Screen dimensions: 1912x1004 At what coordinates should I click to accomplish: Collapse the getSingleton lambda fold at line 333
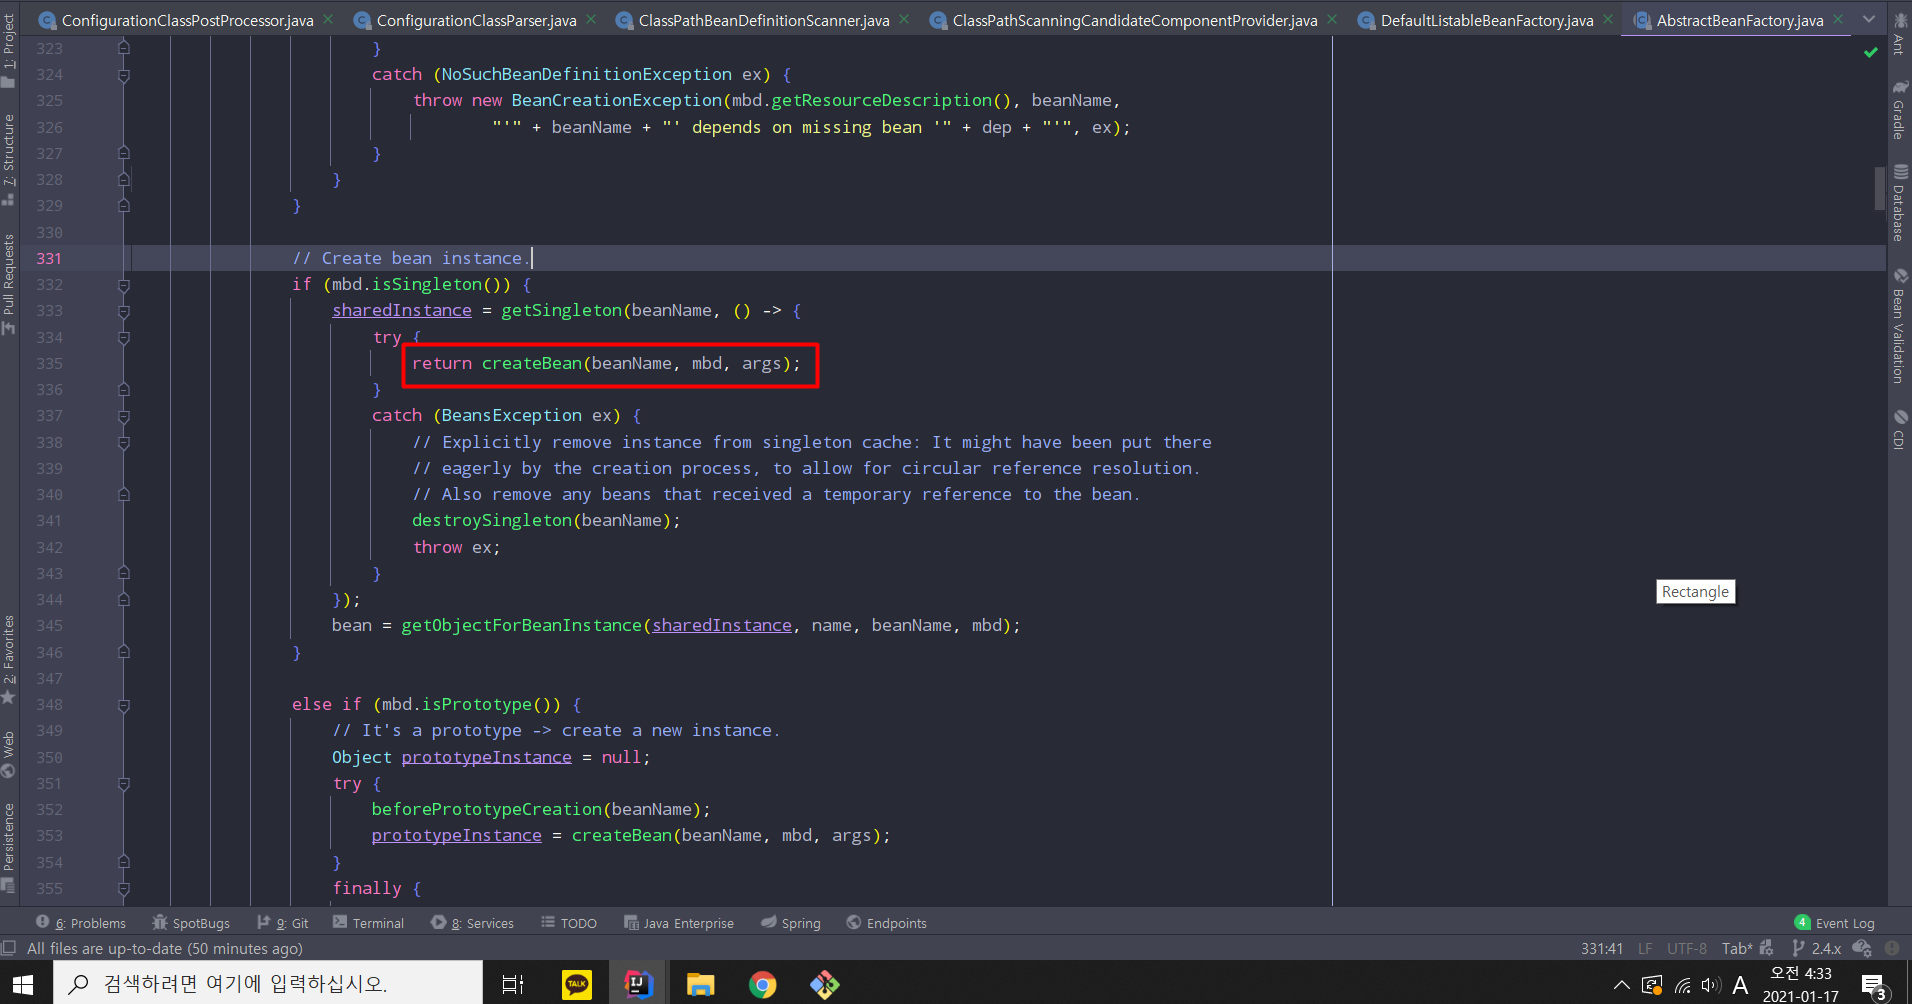click(124, 311)
